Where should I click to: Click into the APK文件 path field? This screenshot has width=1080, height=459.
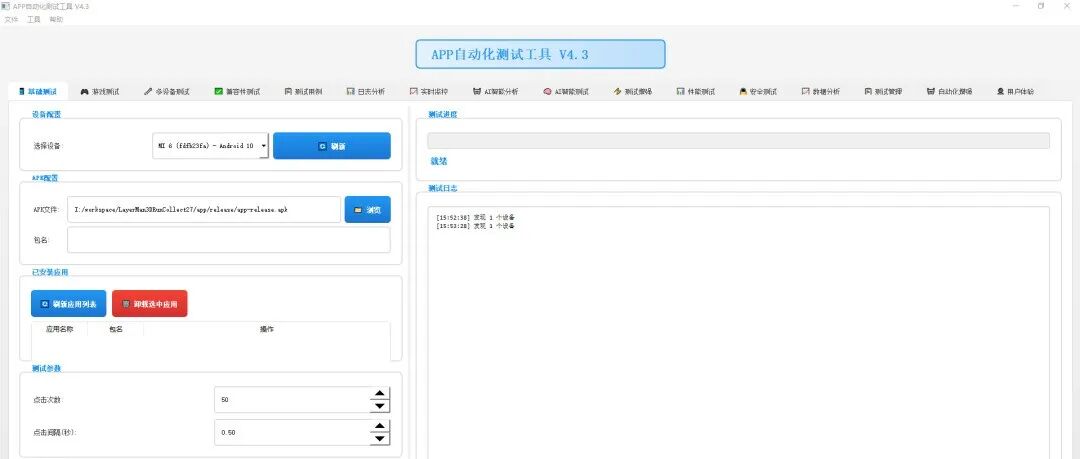pyautogui.click(x=204, y=210)
